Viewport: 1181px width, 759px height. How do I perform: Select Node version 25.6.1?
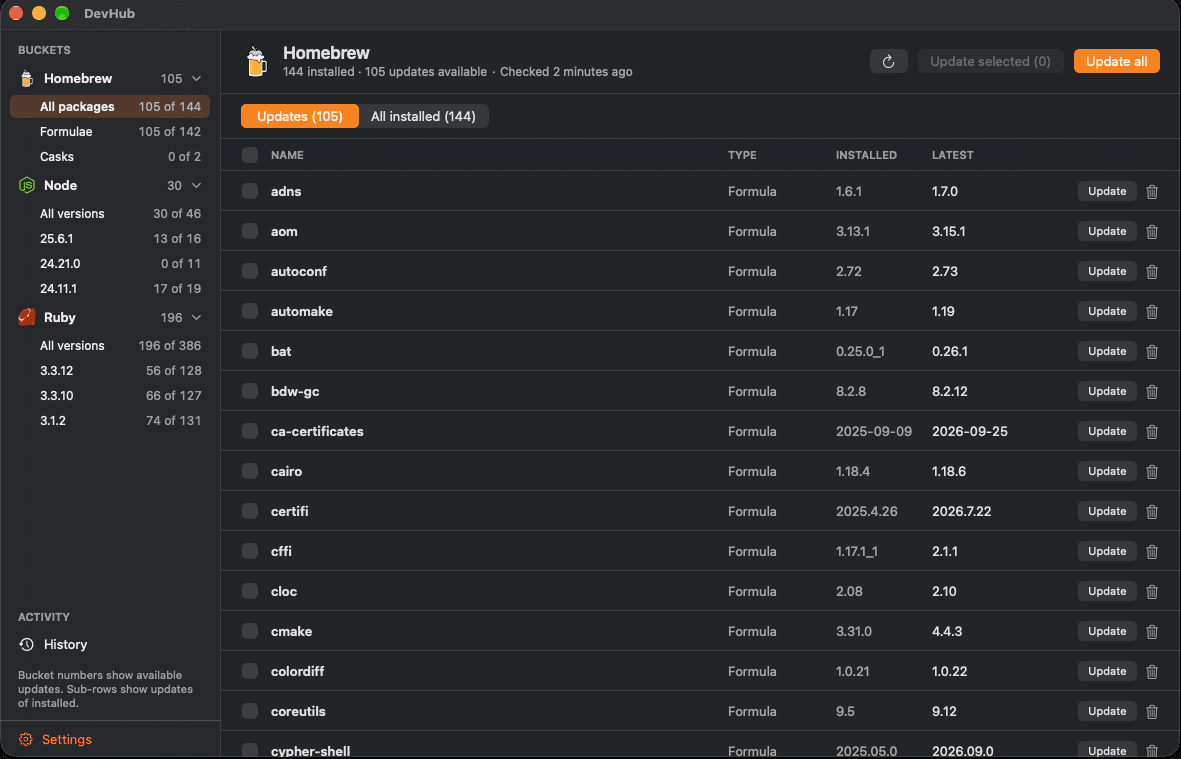tap(110, 239)
